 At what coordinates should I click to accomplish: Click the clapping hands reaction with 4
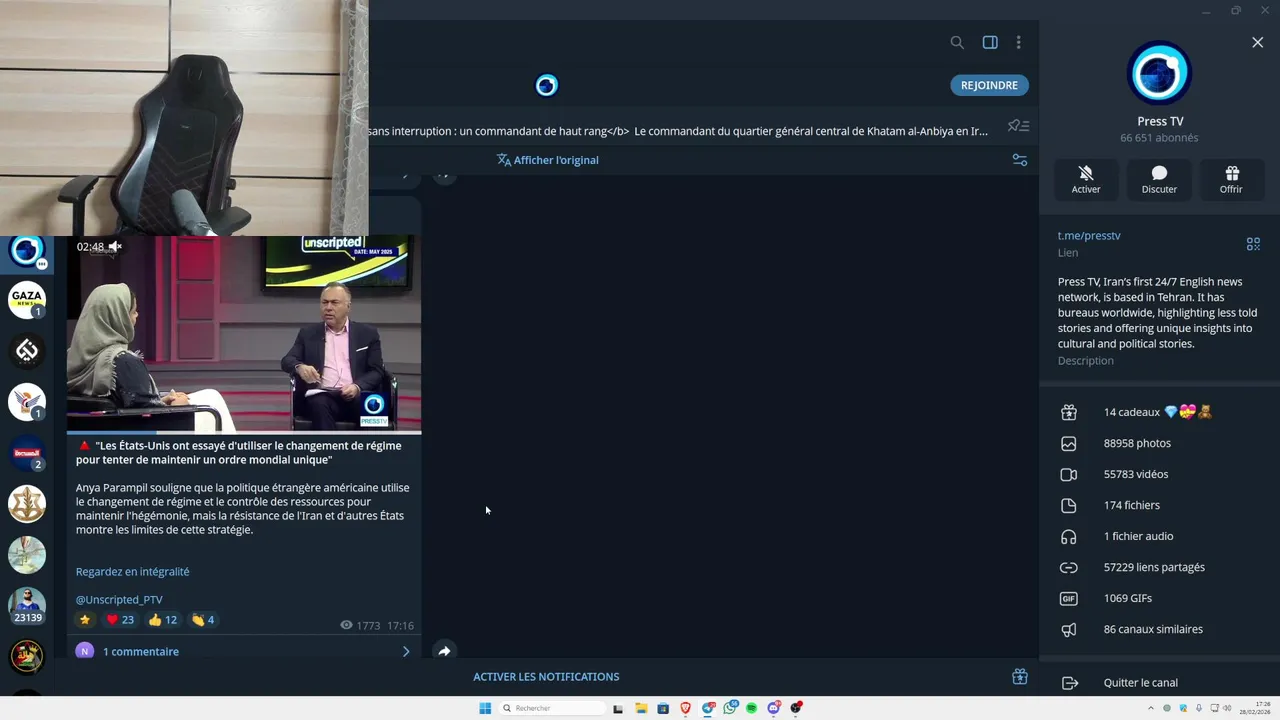(x=203, y=620)
